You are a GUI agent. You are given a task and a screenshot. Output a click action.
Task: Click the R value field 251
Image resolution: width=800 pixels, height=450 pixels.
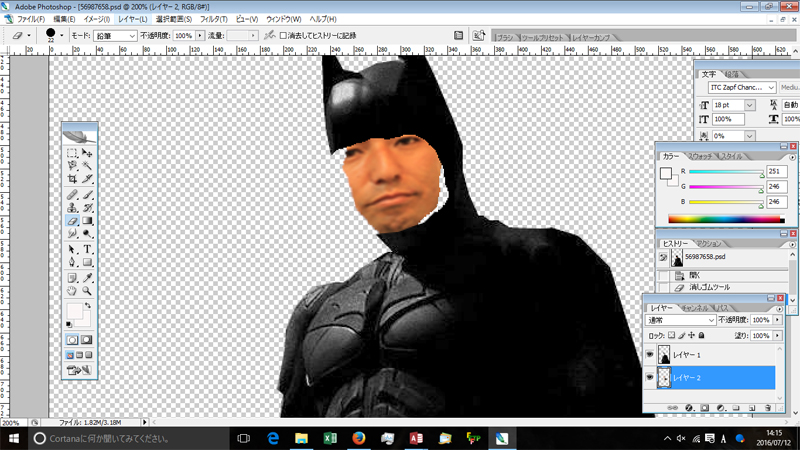click(777, 171)
